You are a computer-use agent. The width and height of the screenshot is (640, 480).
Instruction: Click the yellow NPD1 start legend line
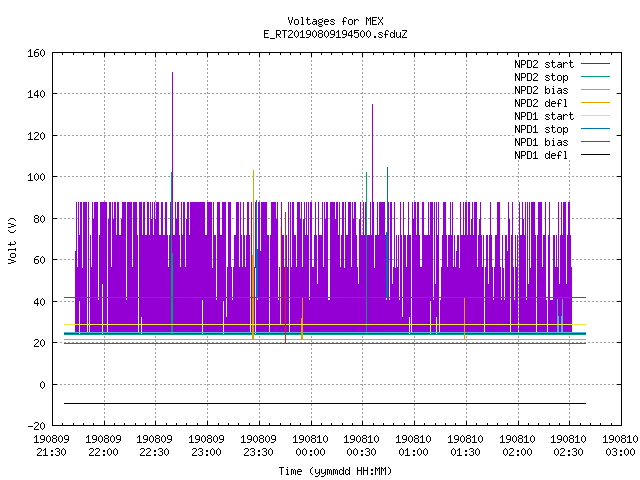pos(596,116)
